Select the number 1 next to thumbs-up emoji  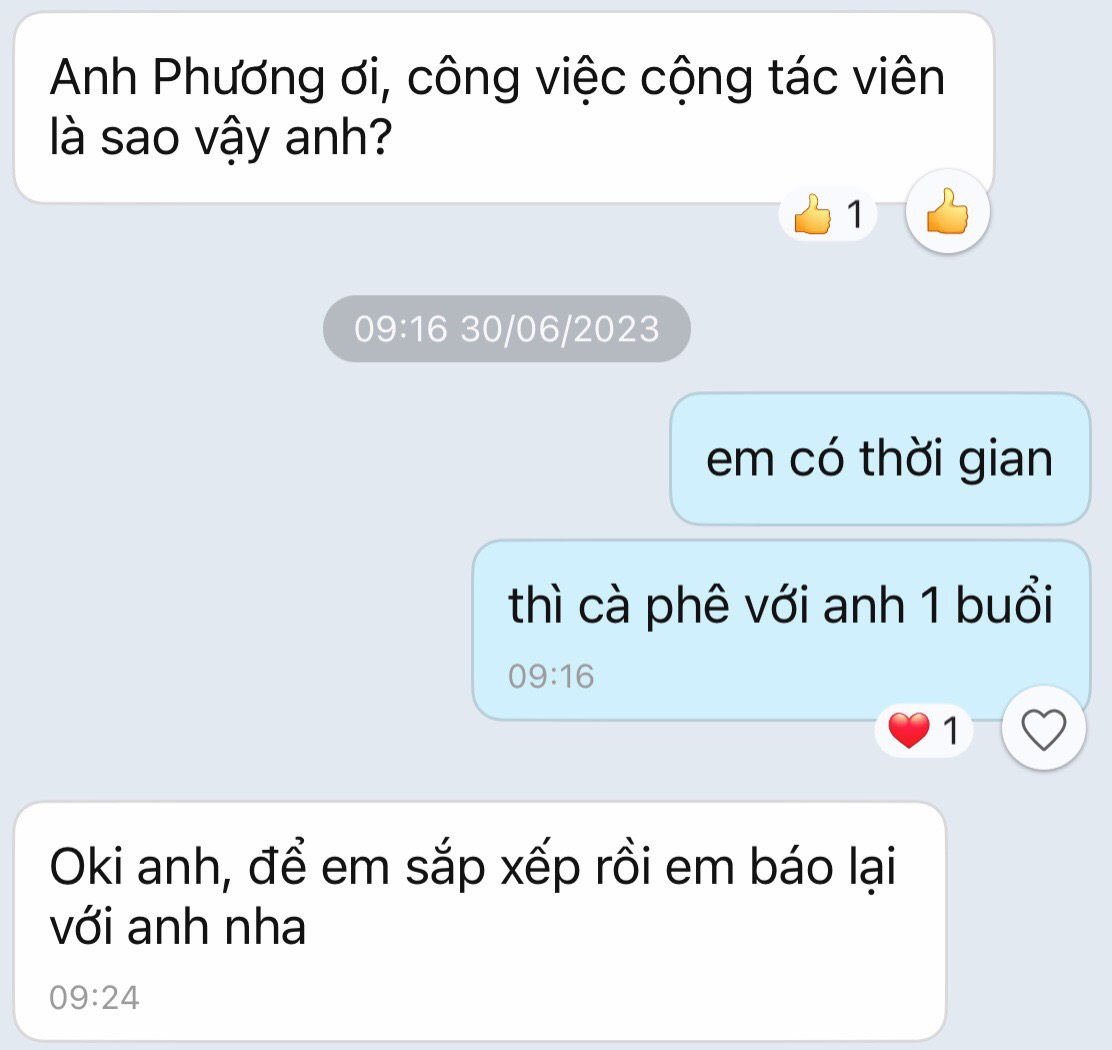coord(855,214)
